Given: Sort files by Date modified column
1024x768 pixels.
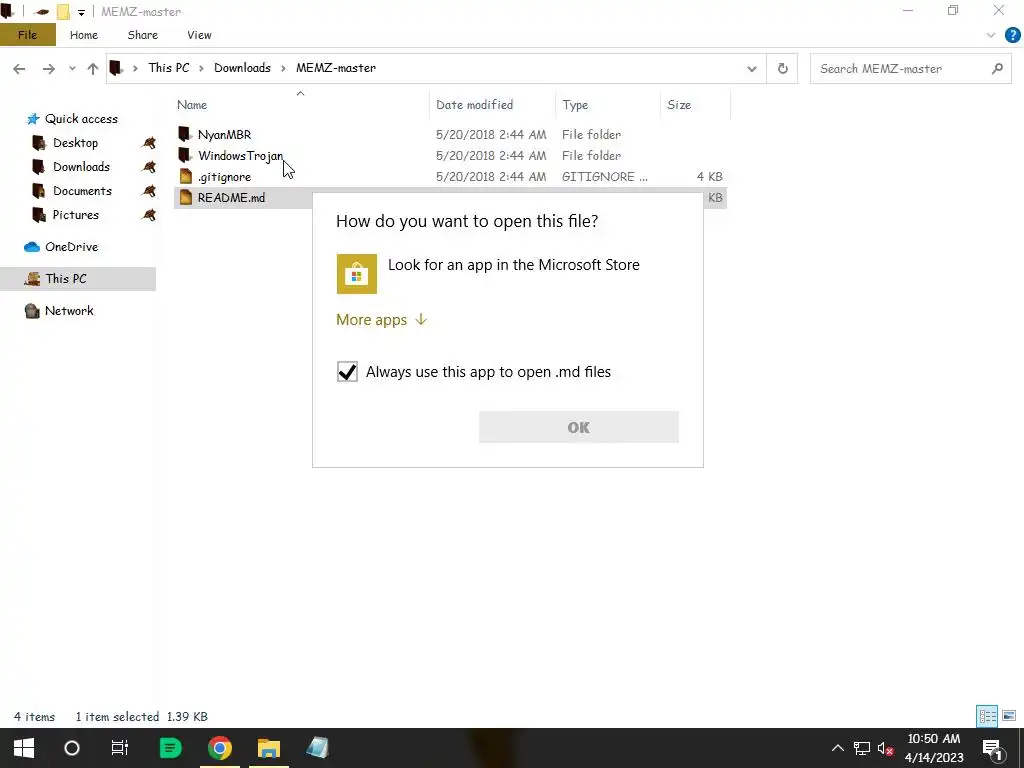Looking at the screenshot, I should point(474,105).
